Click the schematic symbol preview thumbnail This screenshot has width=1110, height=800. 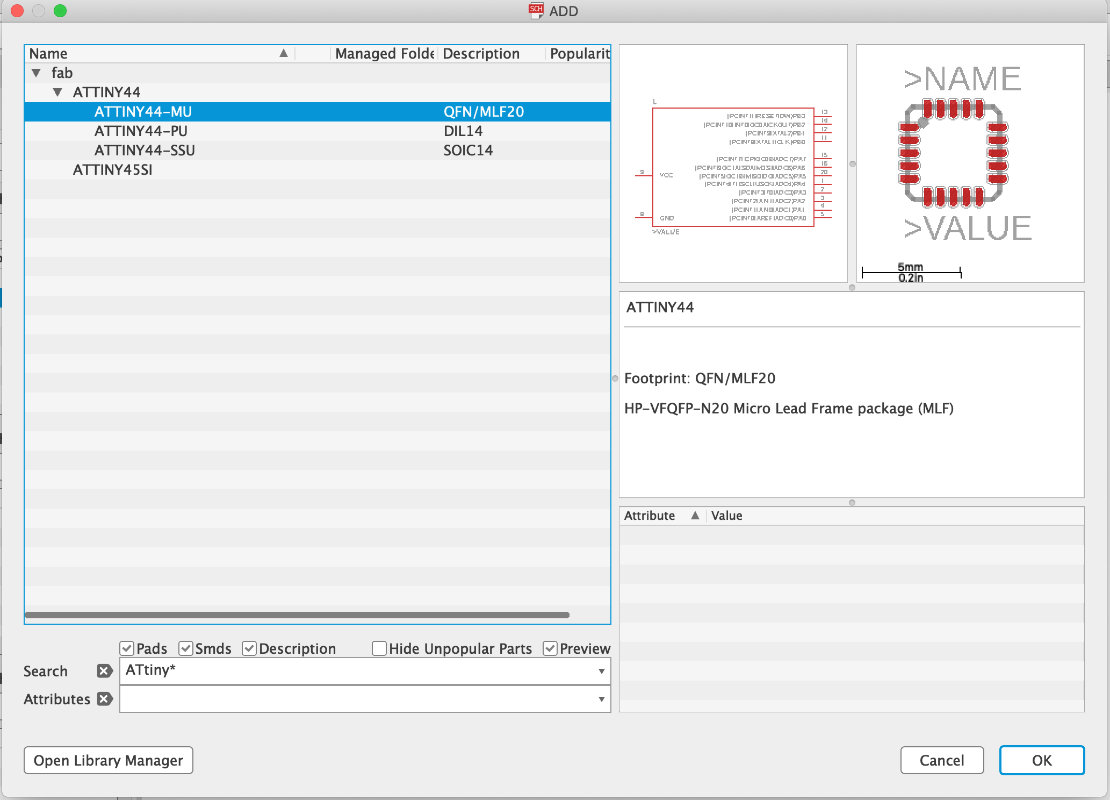tap(733, 164)
